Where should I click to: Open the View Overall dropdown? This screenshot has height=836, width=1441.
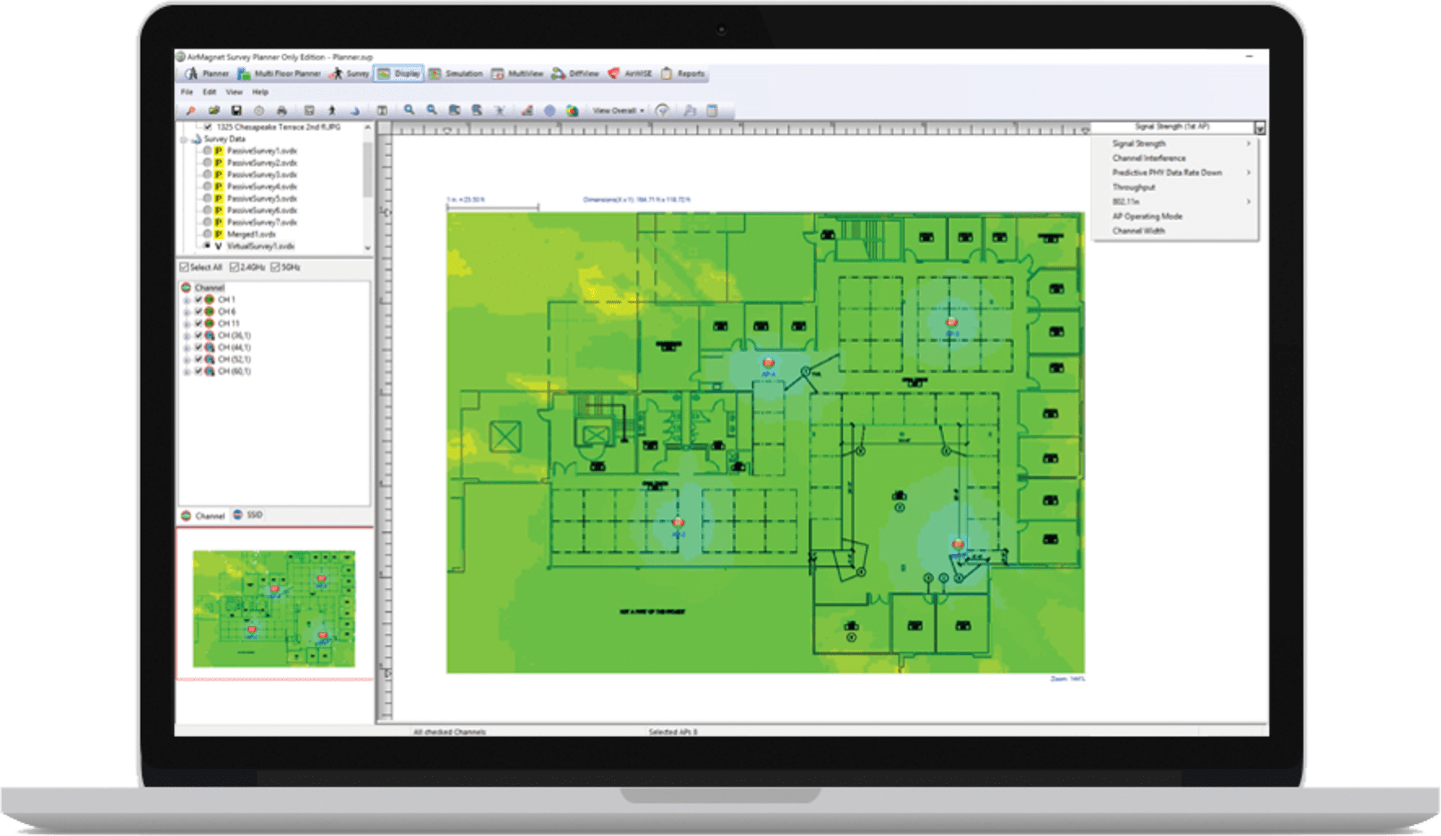click(x=620, y=111)
